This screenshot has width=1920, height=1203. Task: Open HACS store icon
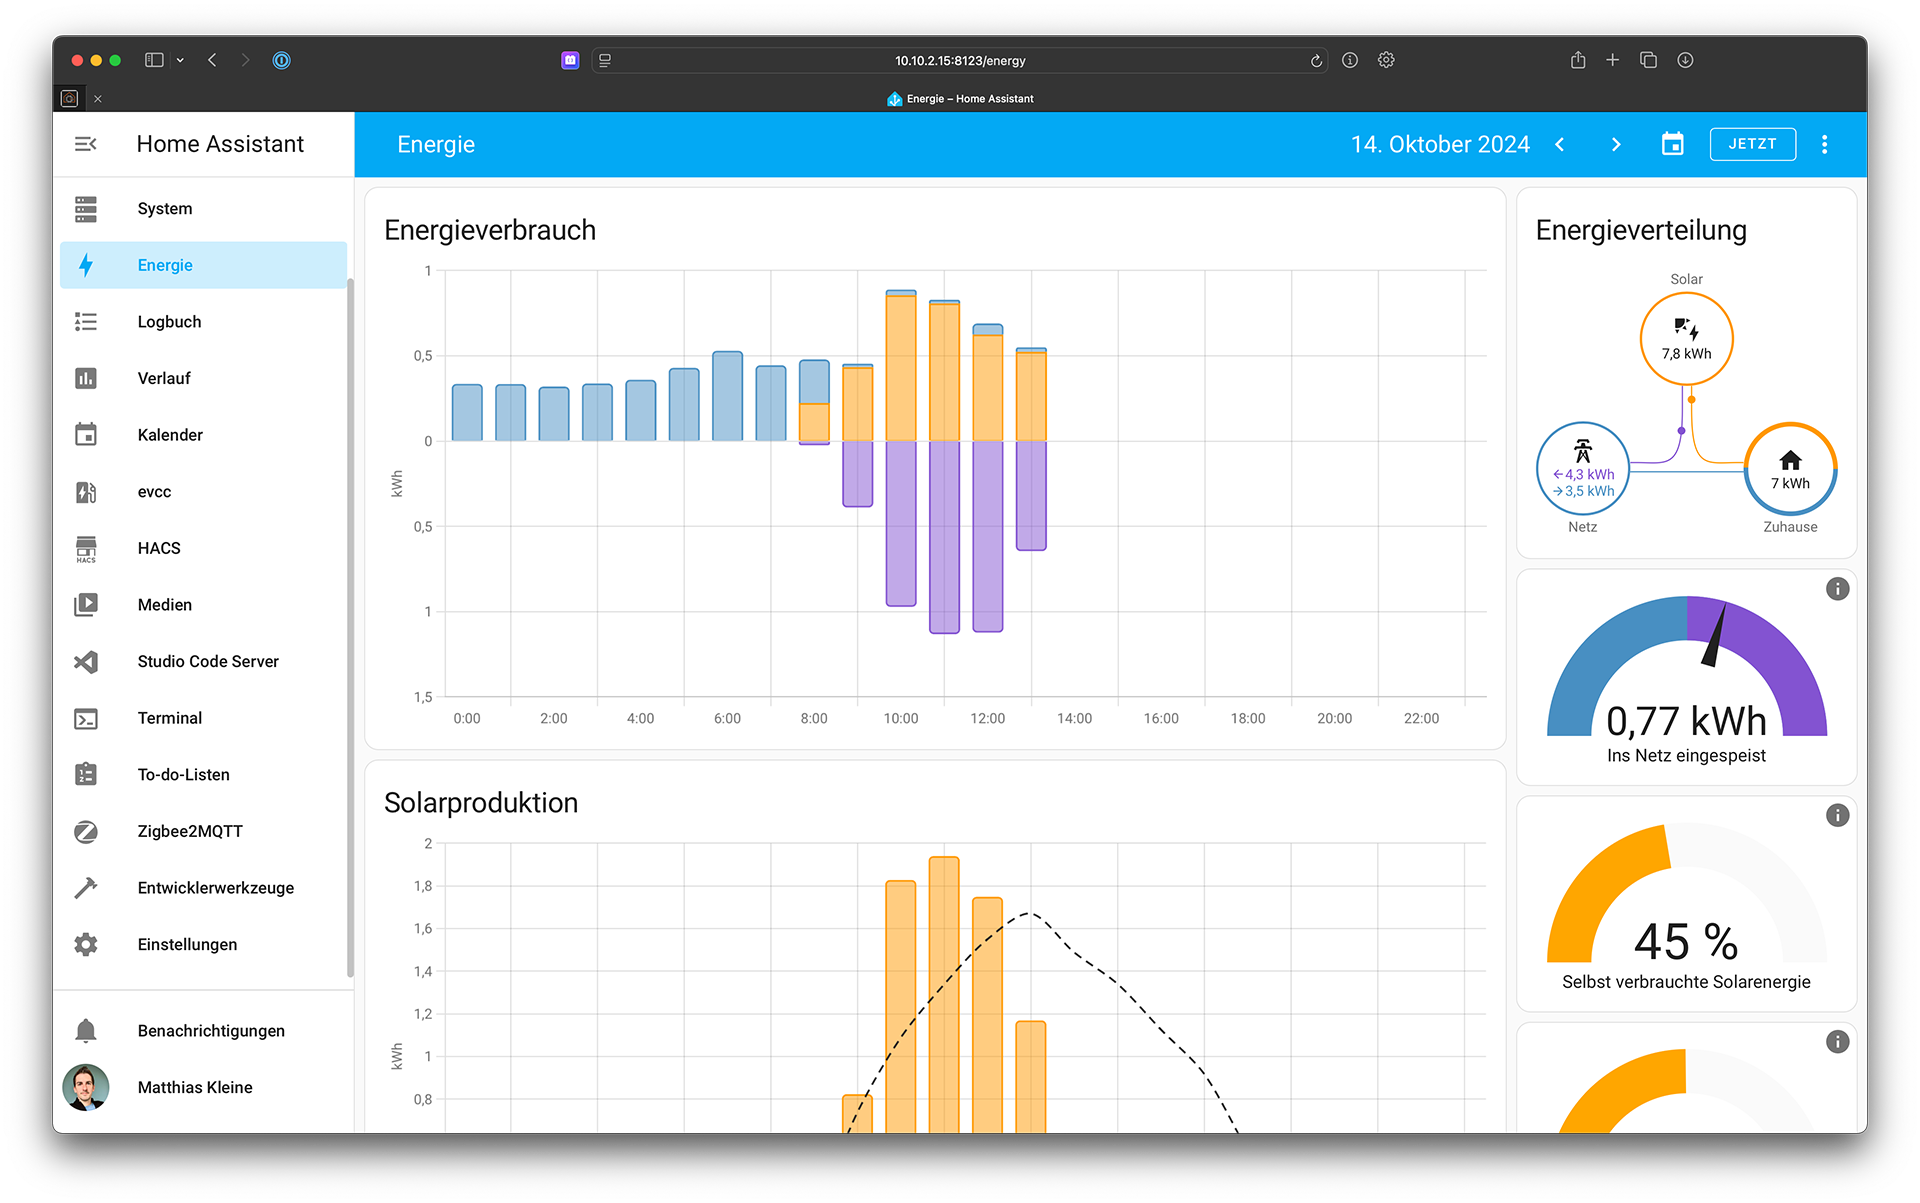tap(86, 548)
